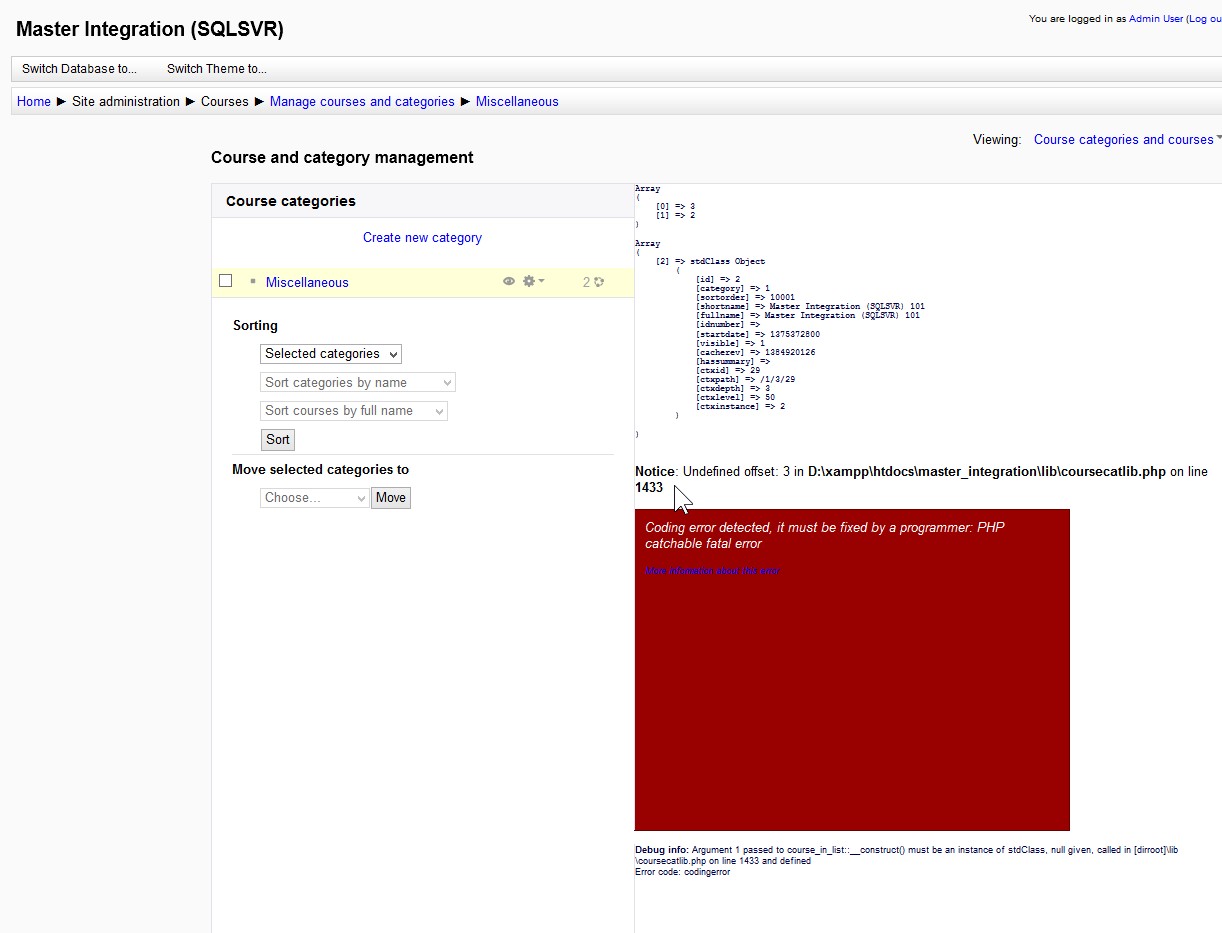
Task: Click Create new category link
Action: pos(422,238)
